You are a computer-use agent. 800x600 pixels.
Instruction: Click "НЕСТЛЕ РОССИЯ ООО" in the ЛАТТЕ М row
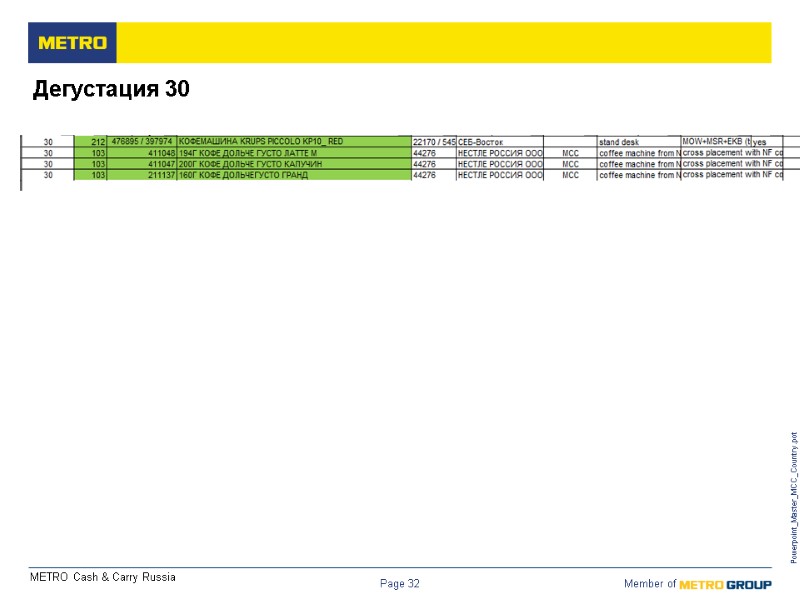pyautogui.click(x=499, y=153)
